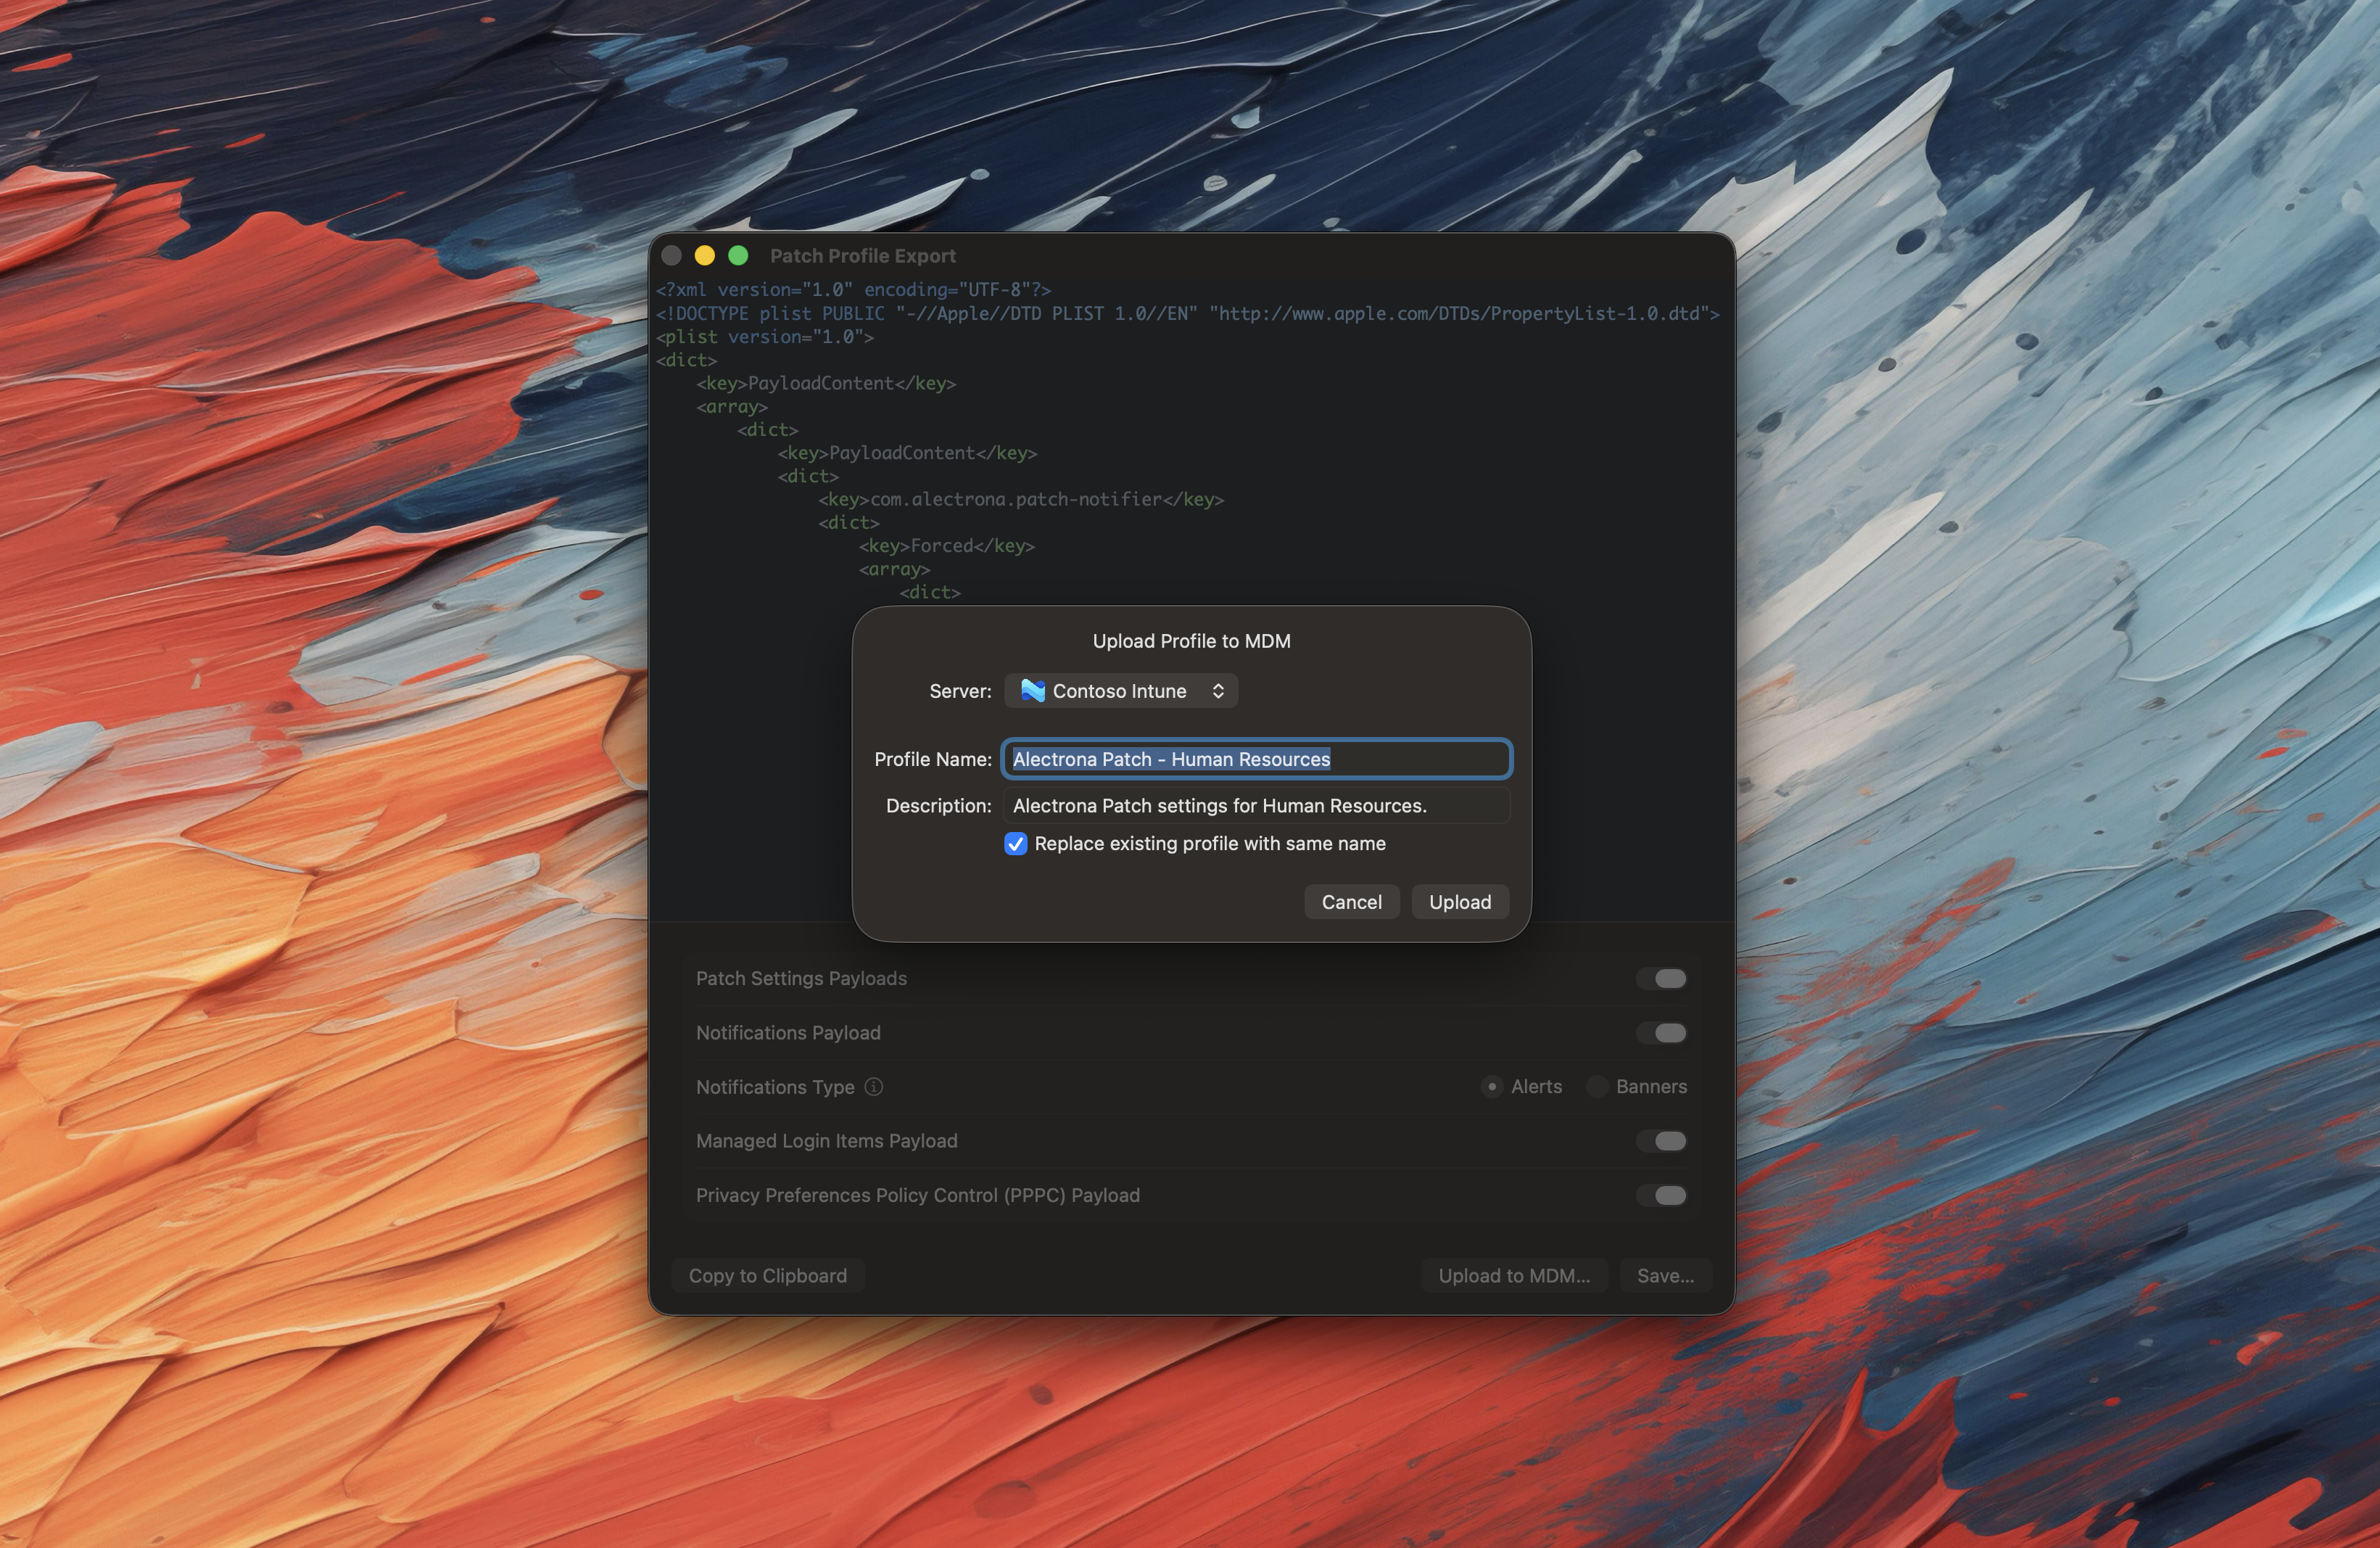
Task: Select the Alerts radio button
Action: coord(1491,1087)
